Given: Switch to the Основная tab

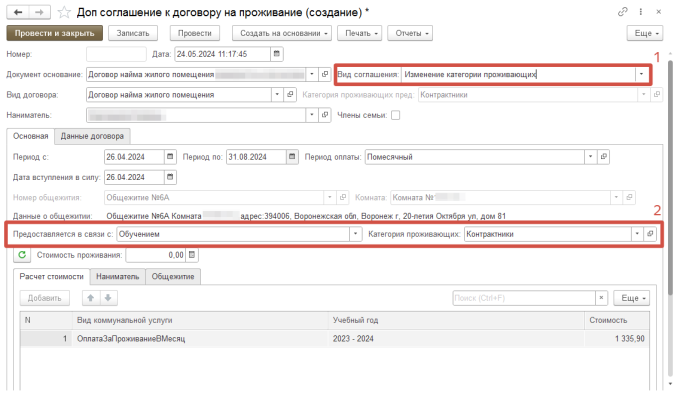Looking at the screenshot, I should (31, 136).
